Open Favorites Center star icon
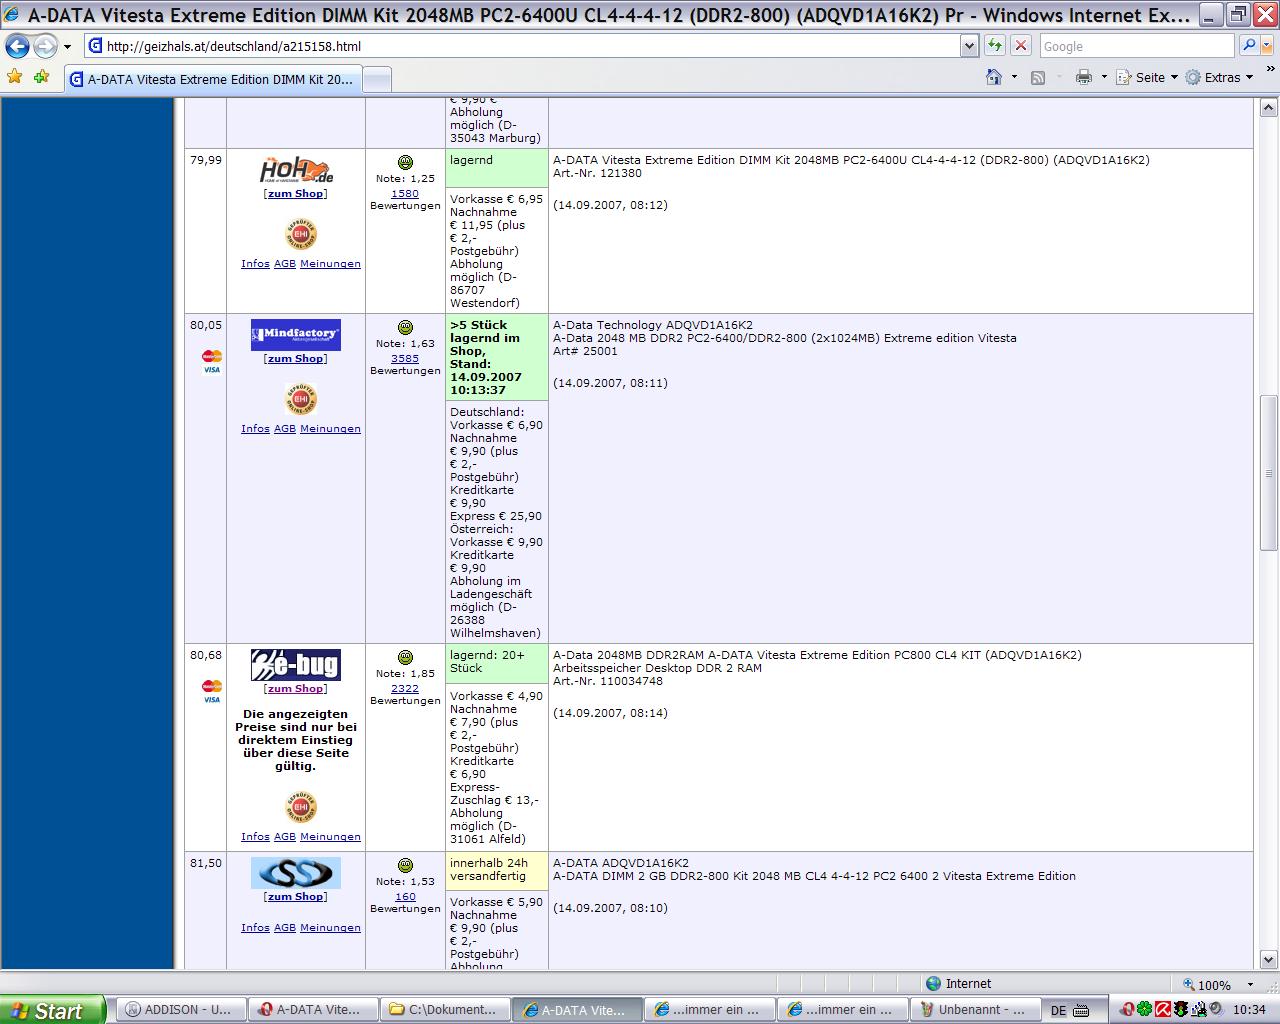The height and width of the screenshot is (1024, 1280). (x=15, y=77)
